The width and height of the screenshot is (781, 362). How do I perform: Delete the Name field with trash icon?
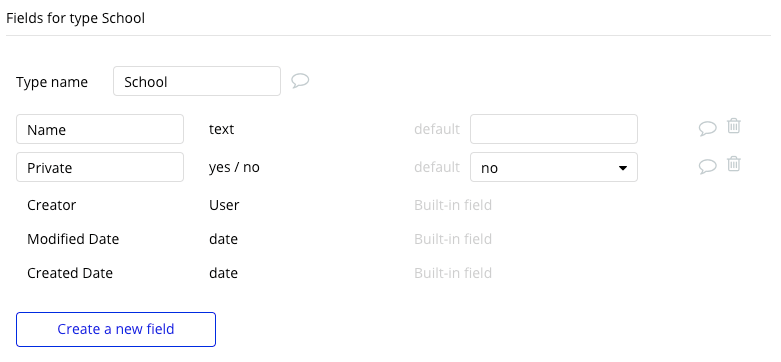tap(734, 126)
